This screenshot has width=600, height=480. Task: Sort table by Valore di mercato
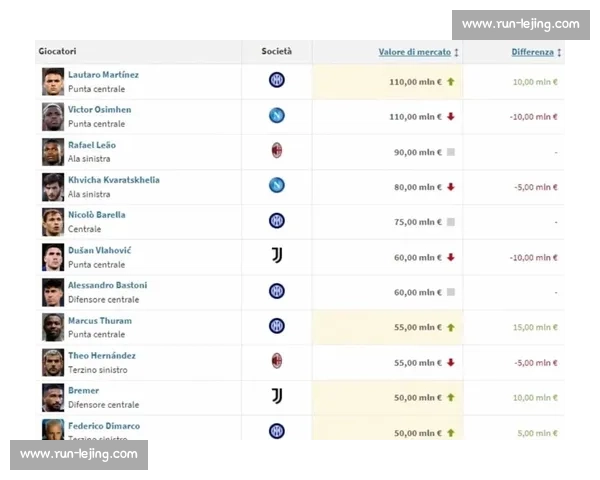tap(414, 52)
